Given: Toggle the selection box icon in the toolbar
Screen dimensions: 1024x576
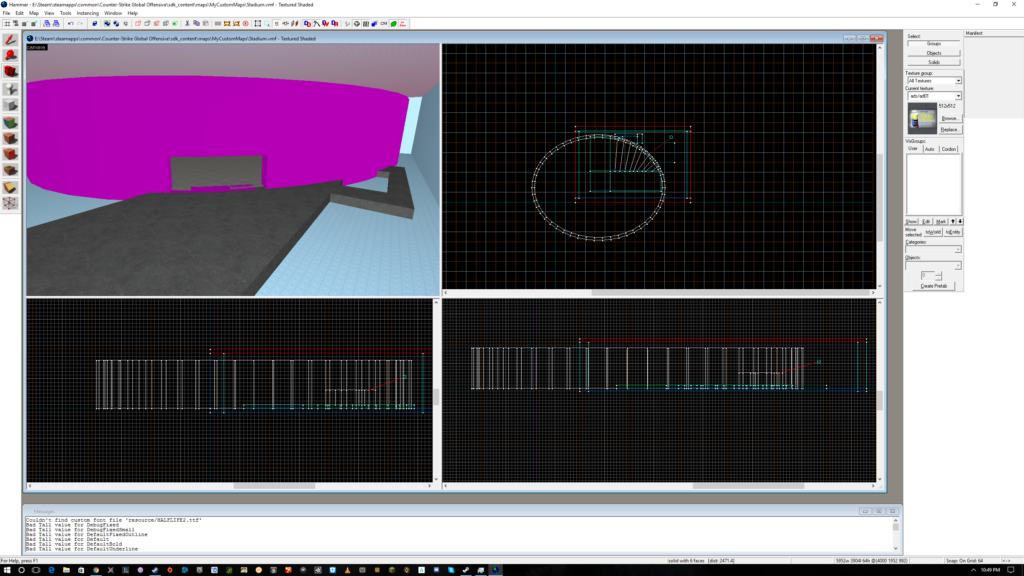Looking at the screenshot, I should click(x=258, y=24).
